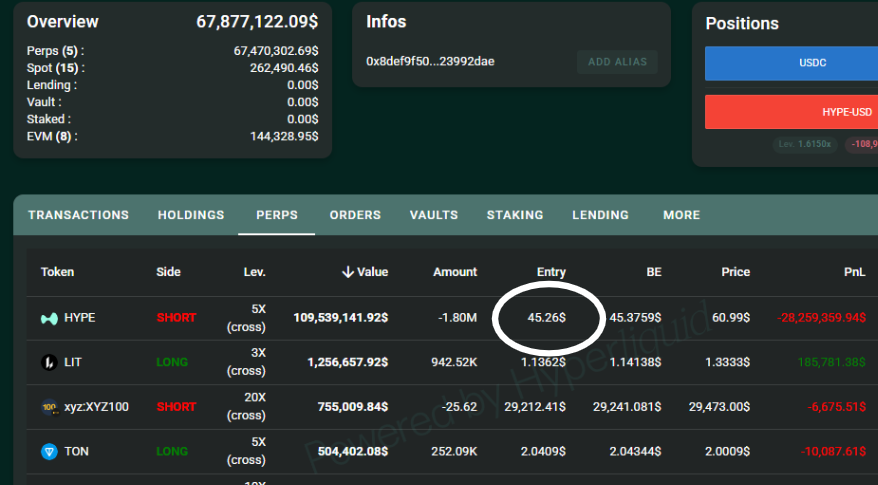Viewport: 878px width, 485px height.
Task: Click the xyz:XYZ100 PnL -6,675.51$
Action: pyautogui.click(x=837, y=407)
